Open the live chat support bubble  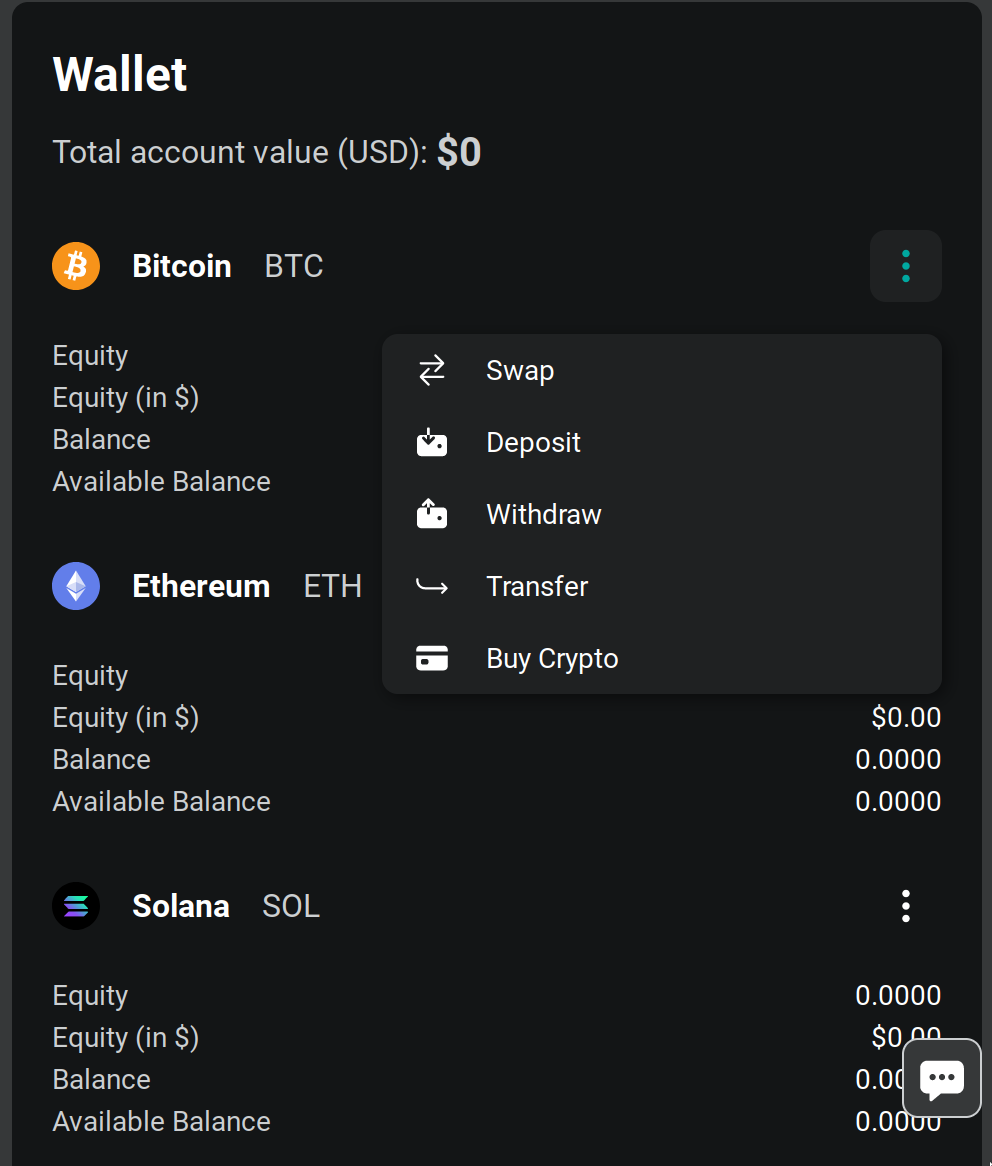941,1078
